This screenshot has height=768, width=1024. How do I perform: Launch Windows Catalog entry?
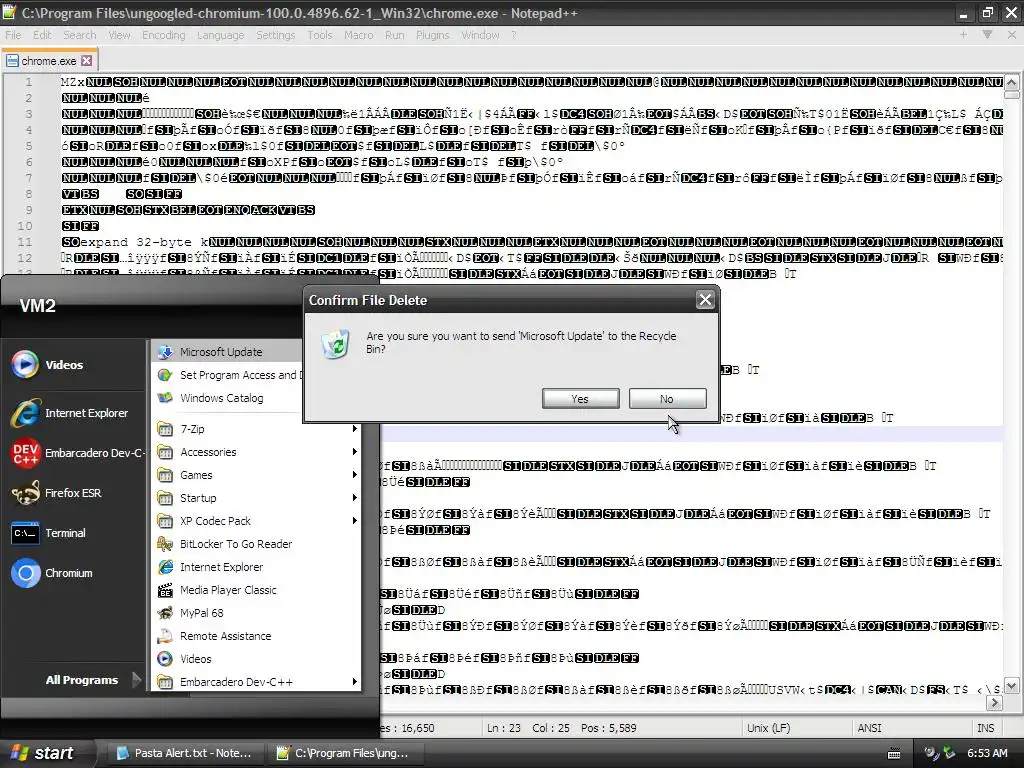(228, 398)
